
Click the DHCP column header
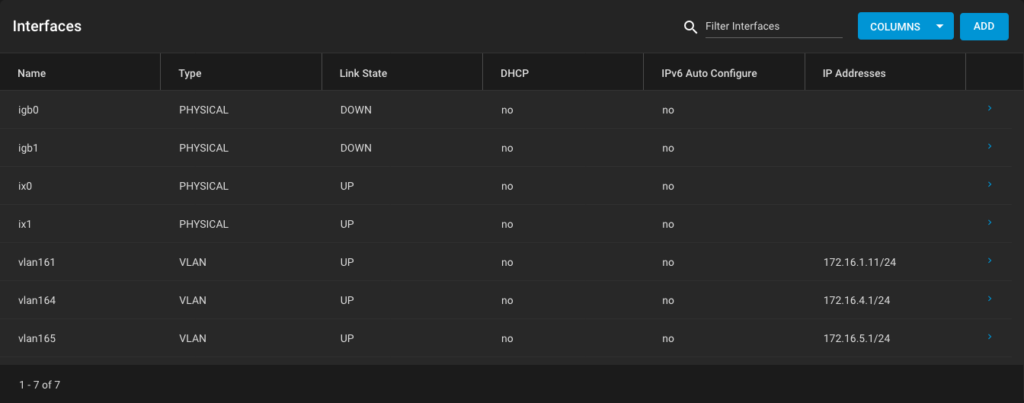(x=514, y=73)
